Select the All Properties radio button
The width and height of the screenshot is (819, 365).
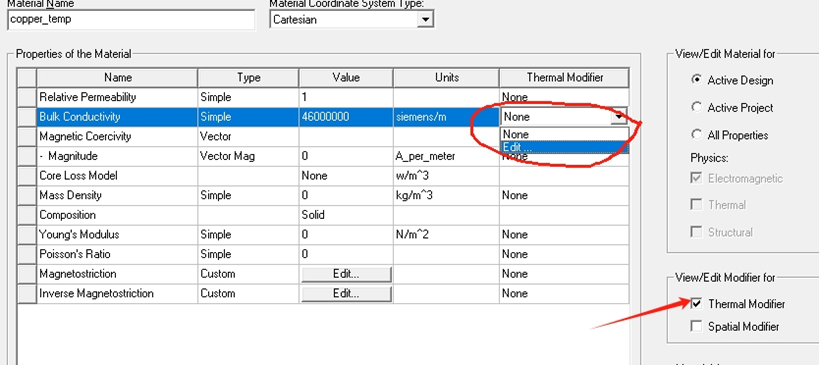pyautogui.click(x=696, y=135)
